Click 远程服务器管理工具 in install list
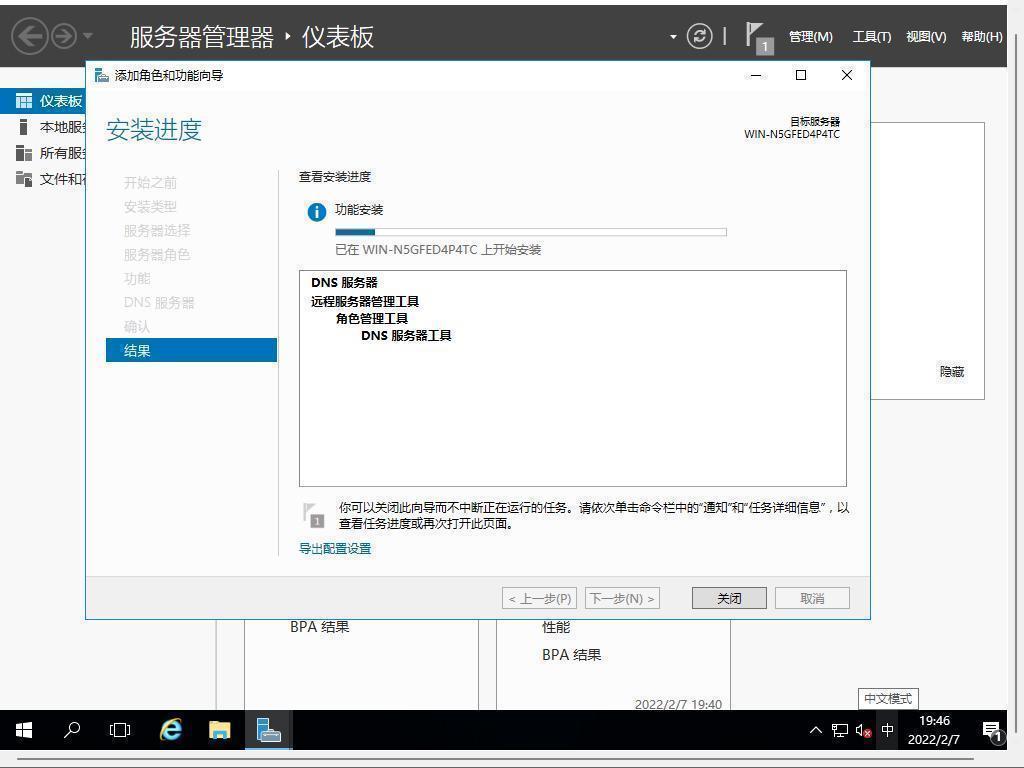Screen dimensions: 1024x768 (364, 301)
